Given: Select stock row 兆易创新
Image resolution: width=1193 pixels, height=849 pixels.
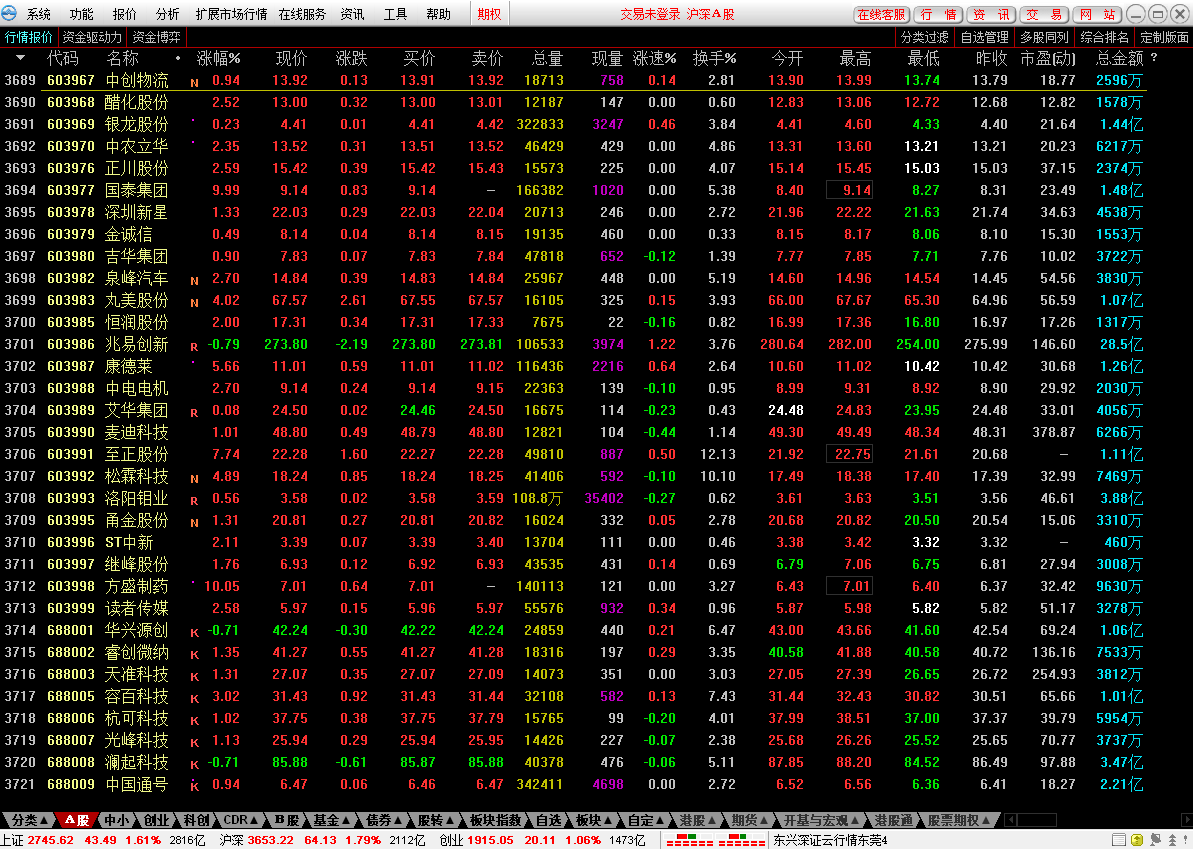Looking at the screenshot, I should [574, 344].
